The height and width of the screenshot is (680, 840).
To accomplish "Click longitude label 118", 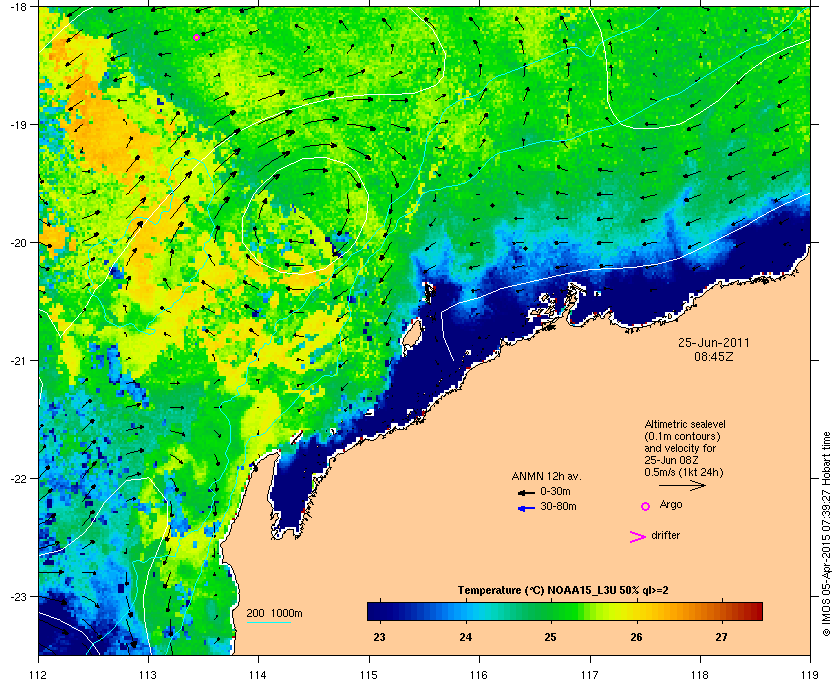I will 700,674.
